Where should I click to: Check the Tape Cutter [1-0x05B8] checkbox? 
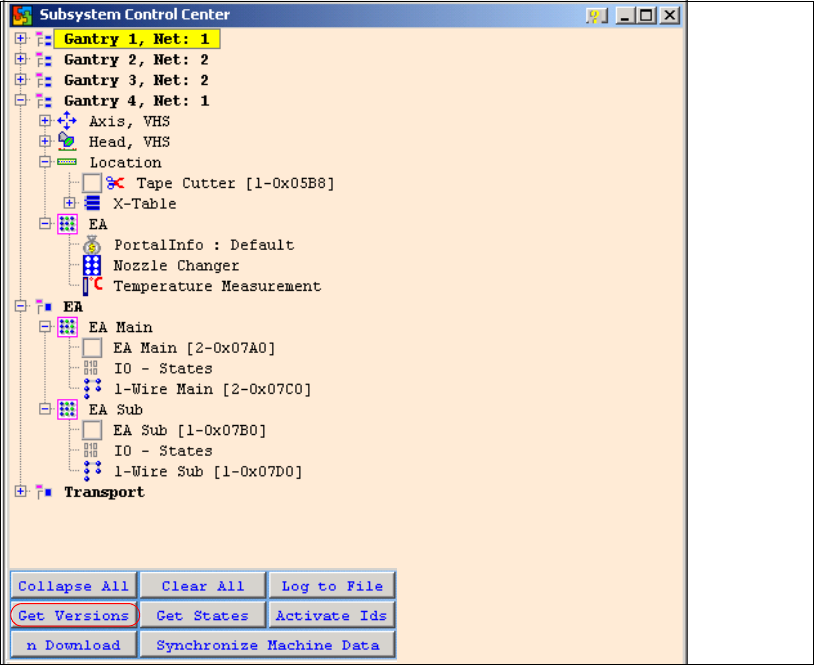coord(92,183)
